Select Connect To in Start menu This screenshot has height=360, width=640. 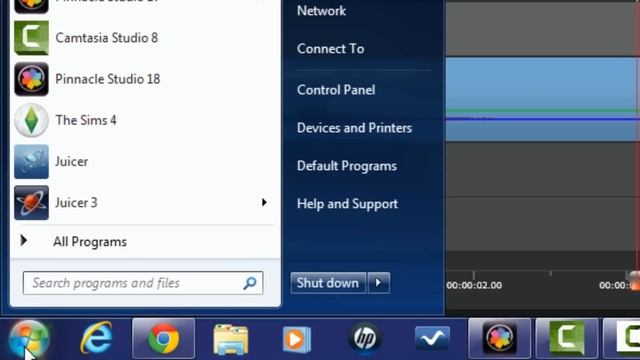click(x=331, y=49)
